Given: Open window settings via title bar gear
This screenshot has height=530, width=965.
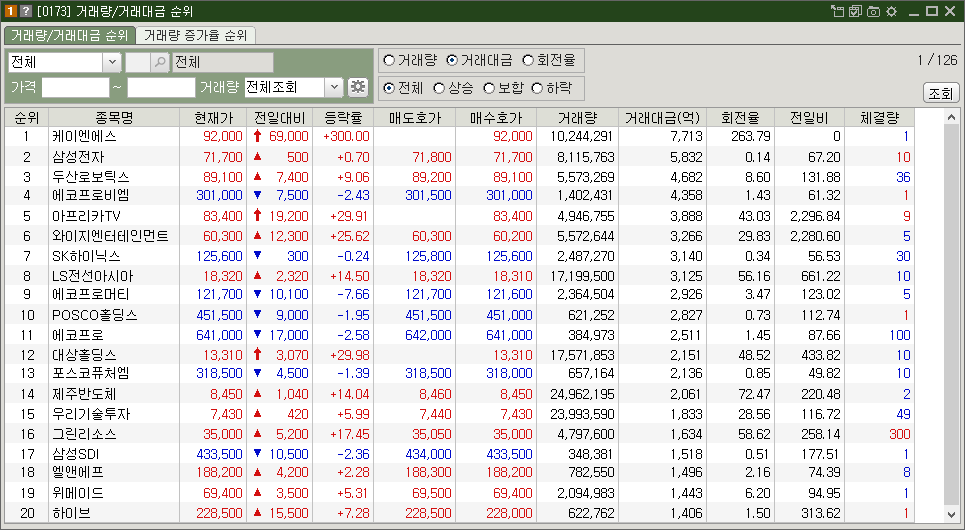Looking at the screenshot, I should click(x=891, y=11).
